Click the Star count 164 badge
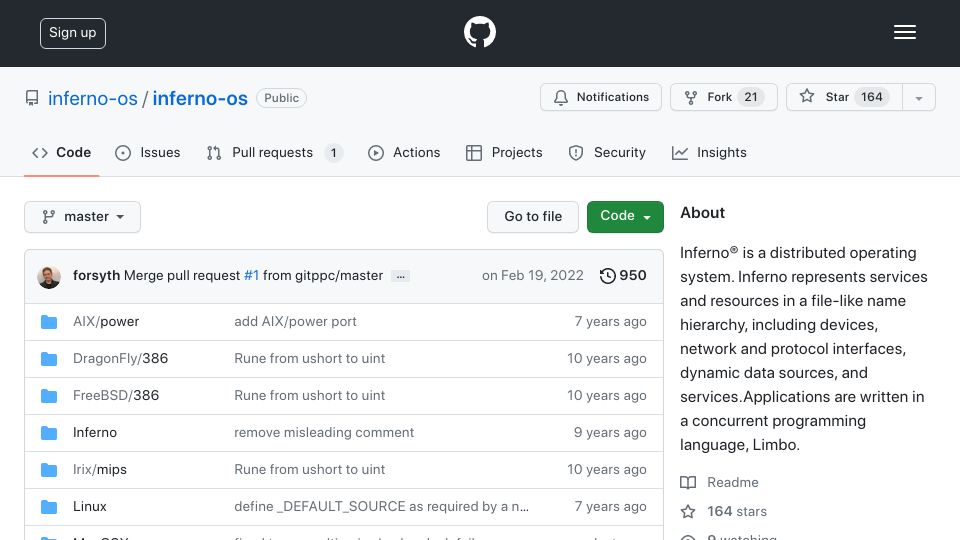 (x=871, y=97)
